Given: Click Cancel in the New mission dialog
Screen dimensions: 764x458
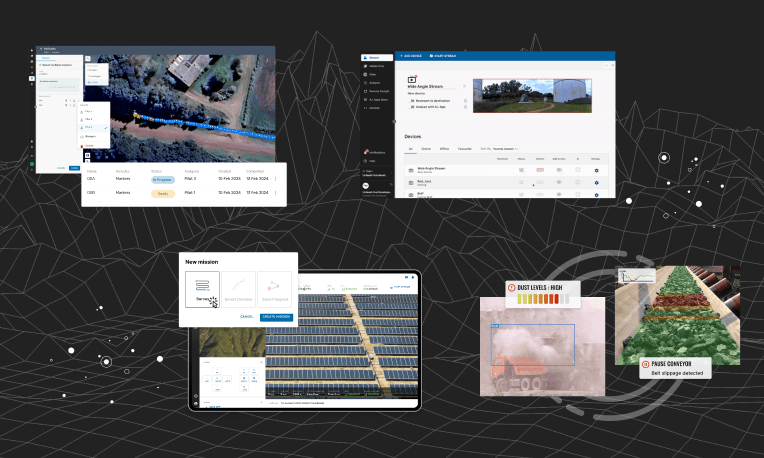Looking at the screenshot, I should 247,317.
